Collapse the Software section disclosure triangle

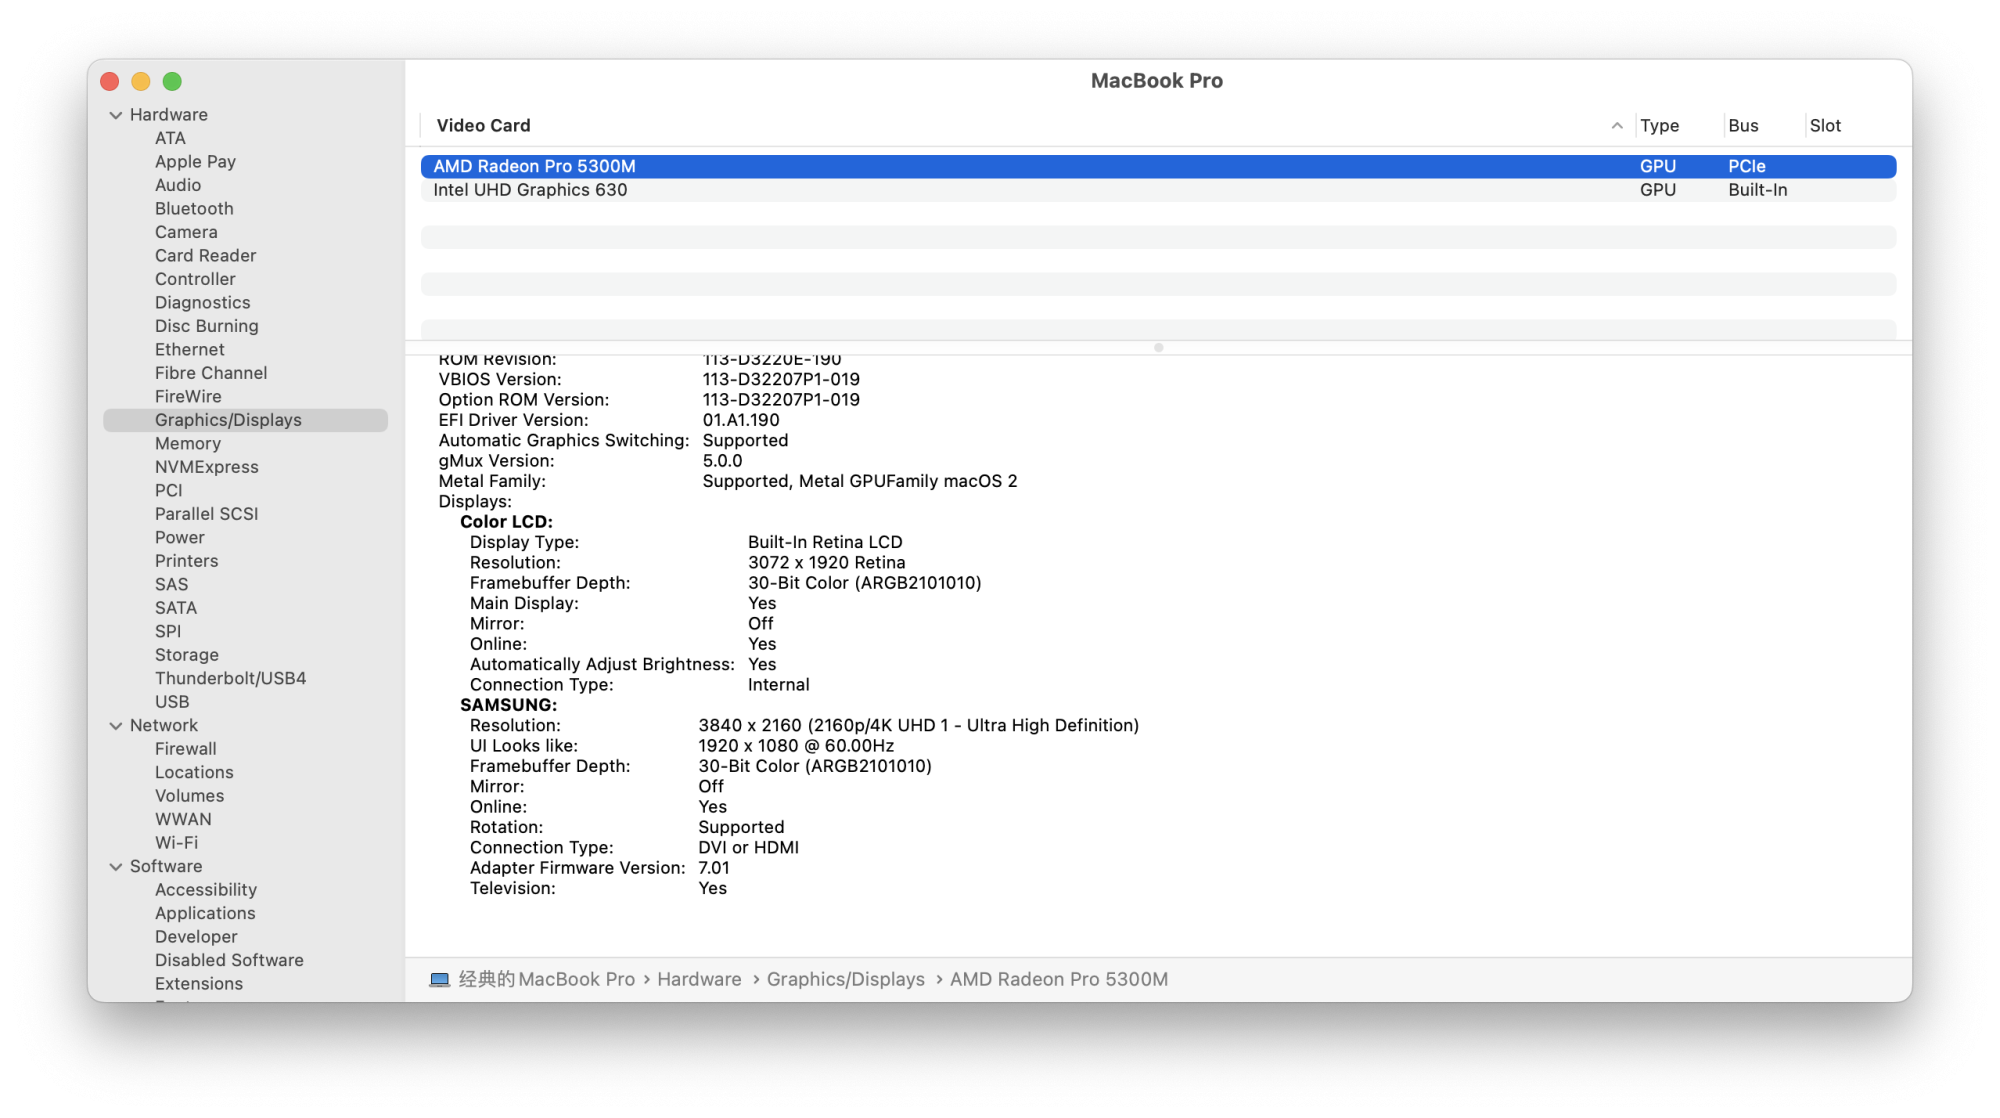pos(116,866)
